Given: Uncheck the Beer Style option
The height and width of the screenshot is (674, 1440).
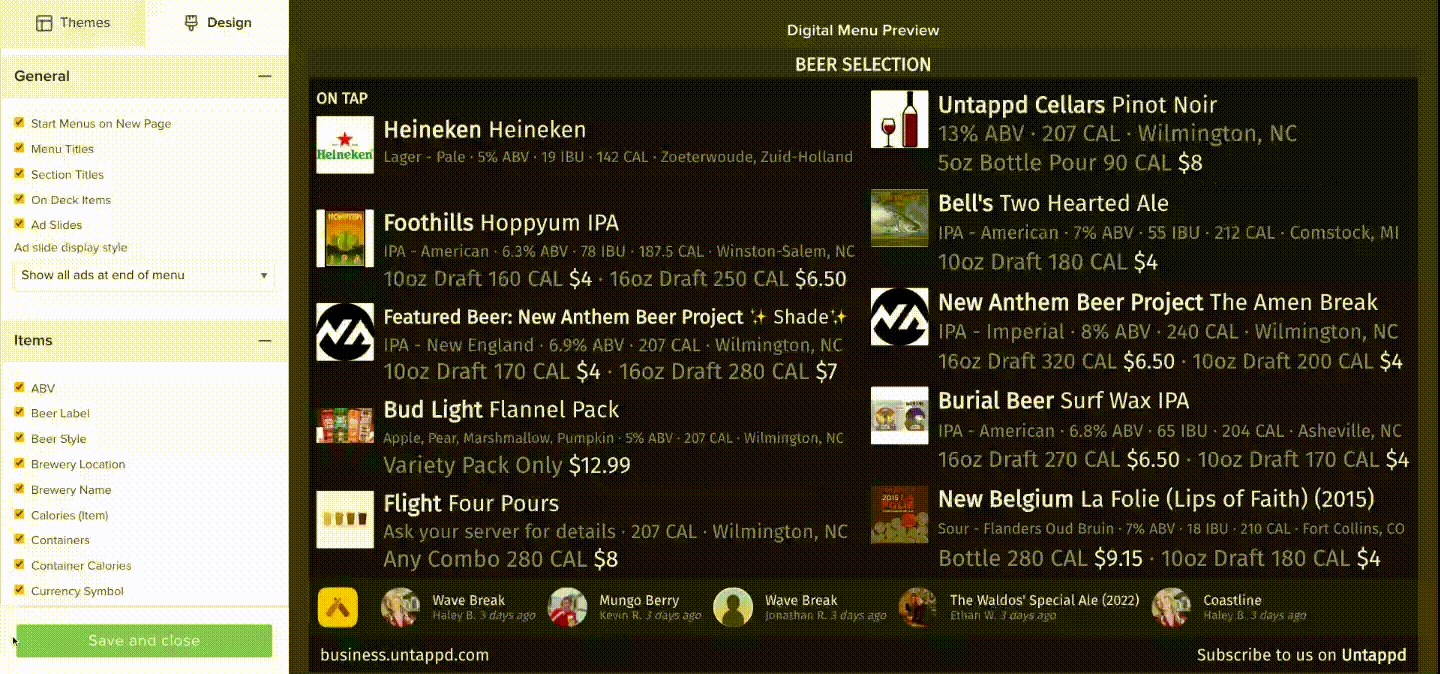Looking at the screenshot, I should tap(19, 438).
